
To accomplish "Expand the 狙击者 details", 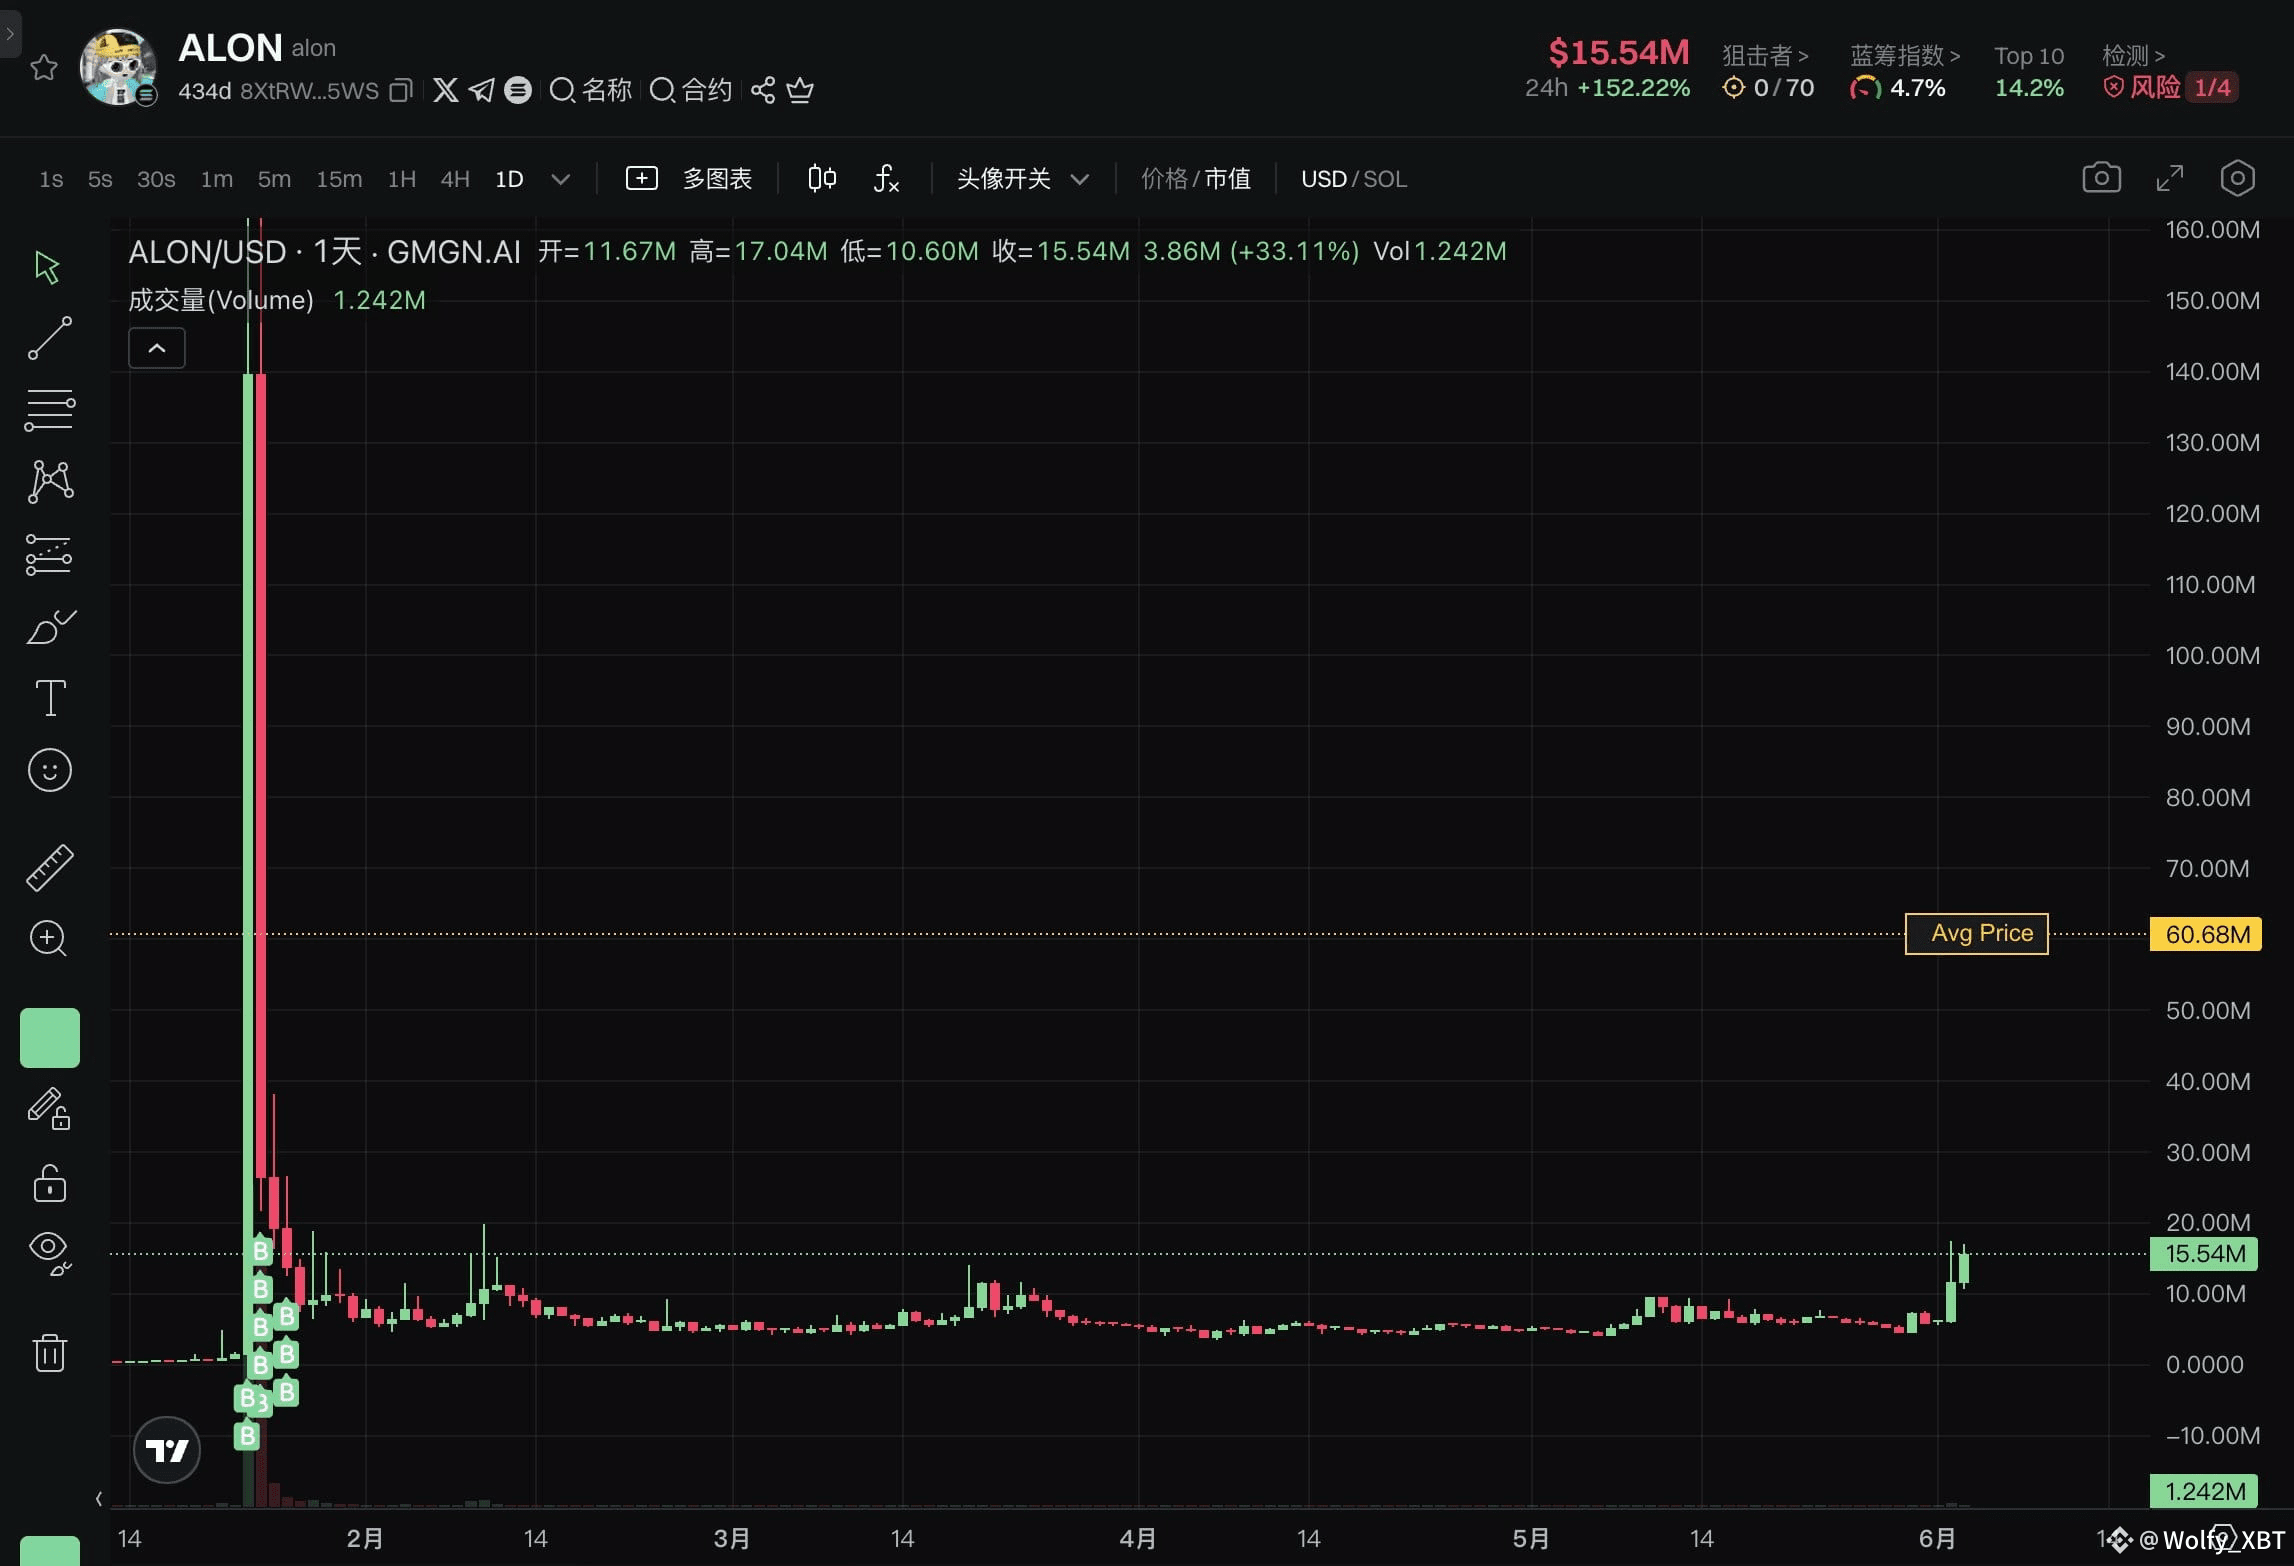I will pyautogui.click(x=1766, y=55).
